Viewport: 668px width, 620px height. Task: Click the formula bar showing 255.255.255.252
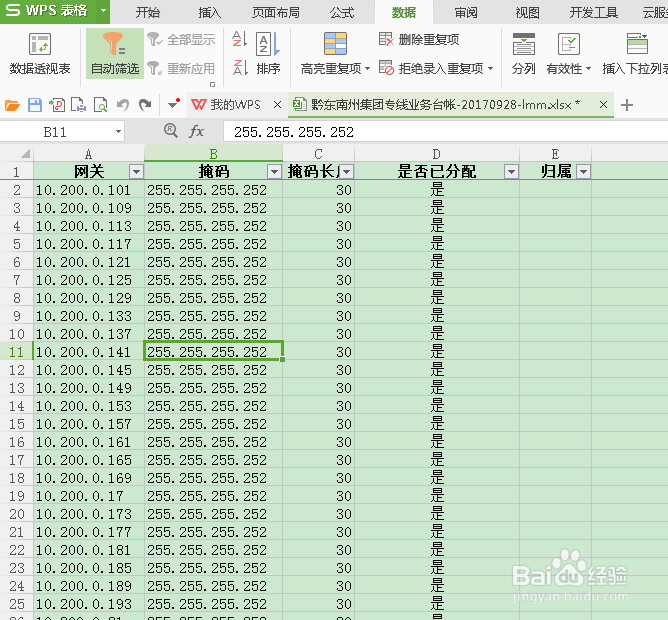[445, 132]
